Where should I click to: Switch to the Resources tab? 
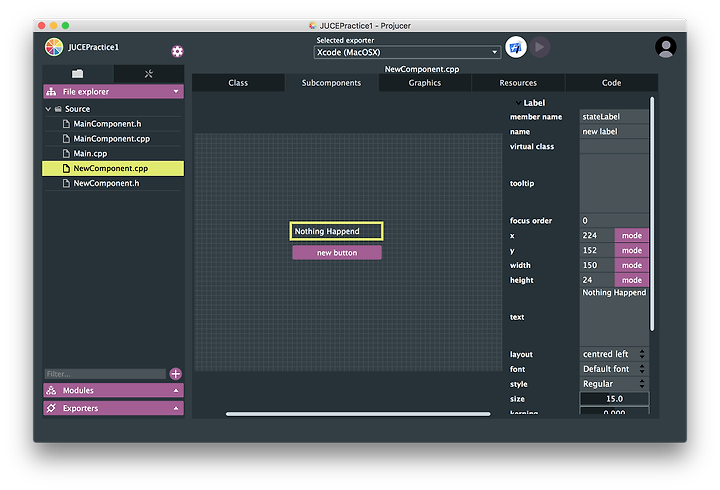click(x=518, y=83)
